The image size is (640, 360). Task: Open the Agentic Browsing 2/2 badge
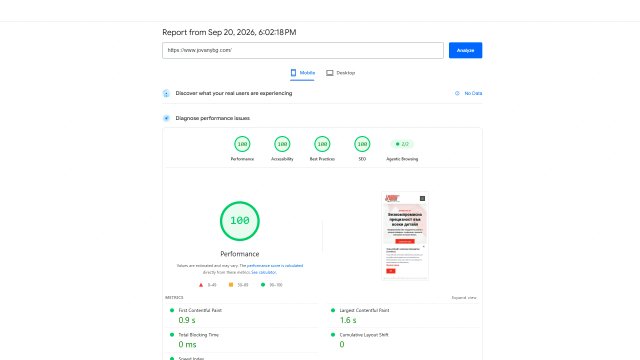[402, 144]
